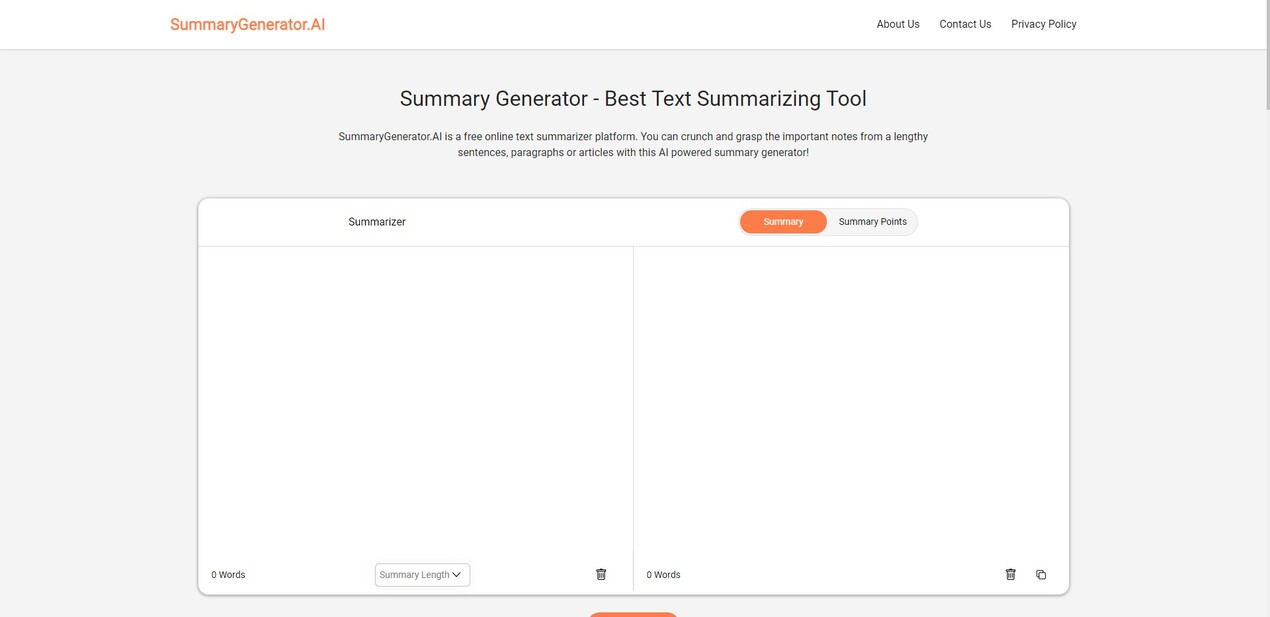
Task: Click inside the empty text input area
Action: point(415,400)
